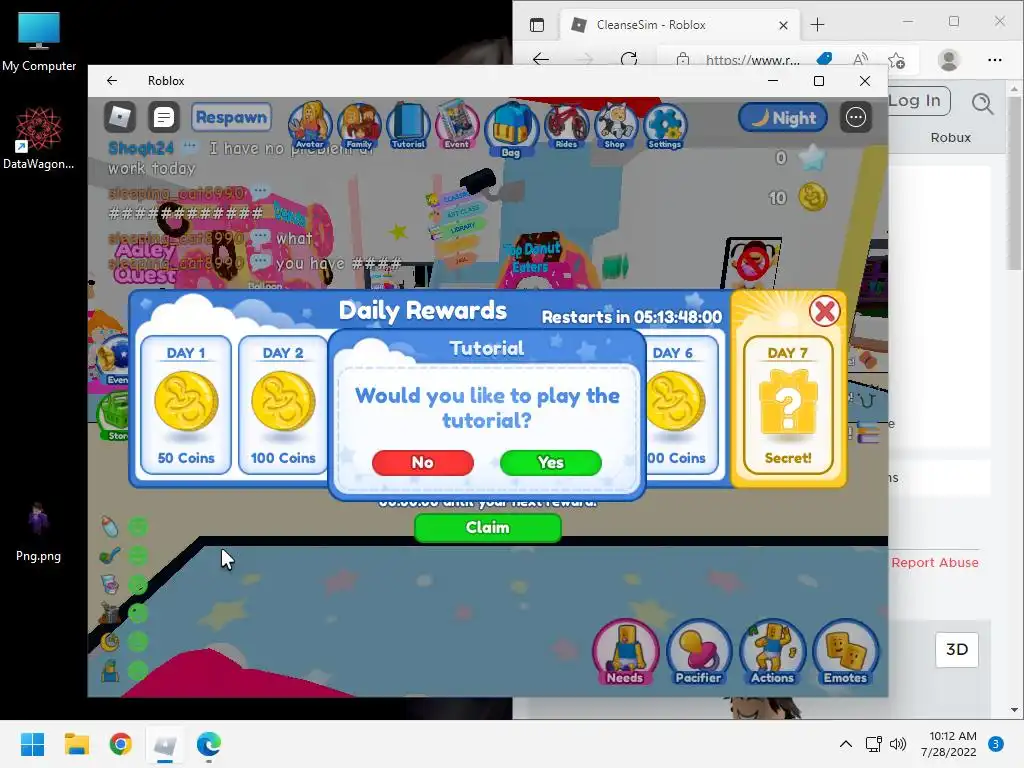Select the Day 7 Secret reward
Image resolution: width=1024 pixels, height=768 pixels.
point(788,405)
